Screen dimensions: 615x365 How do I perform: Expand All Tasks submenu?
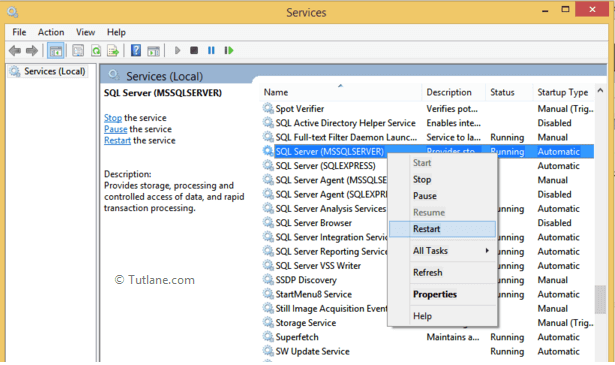pyautogui.click(x=442, y=251)
